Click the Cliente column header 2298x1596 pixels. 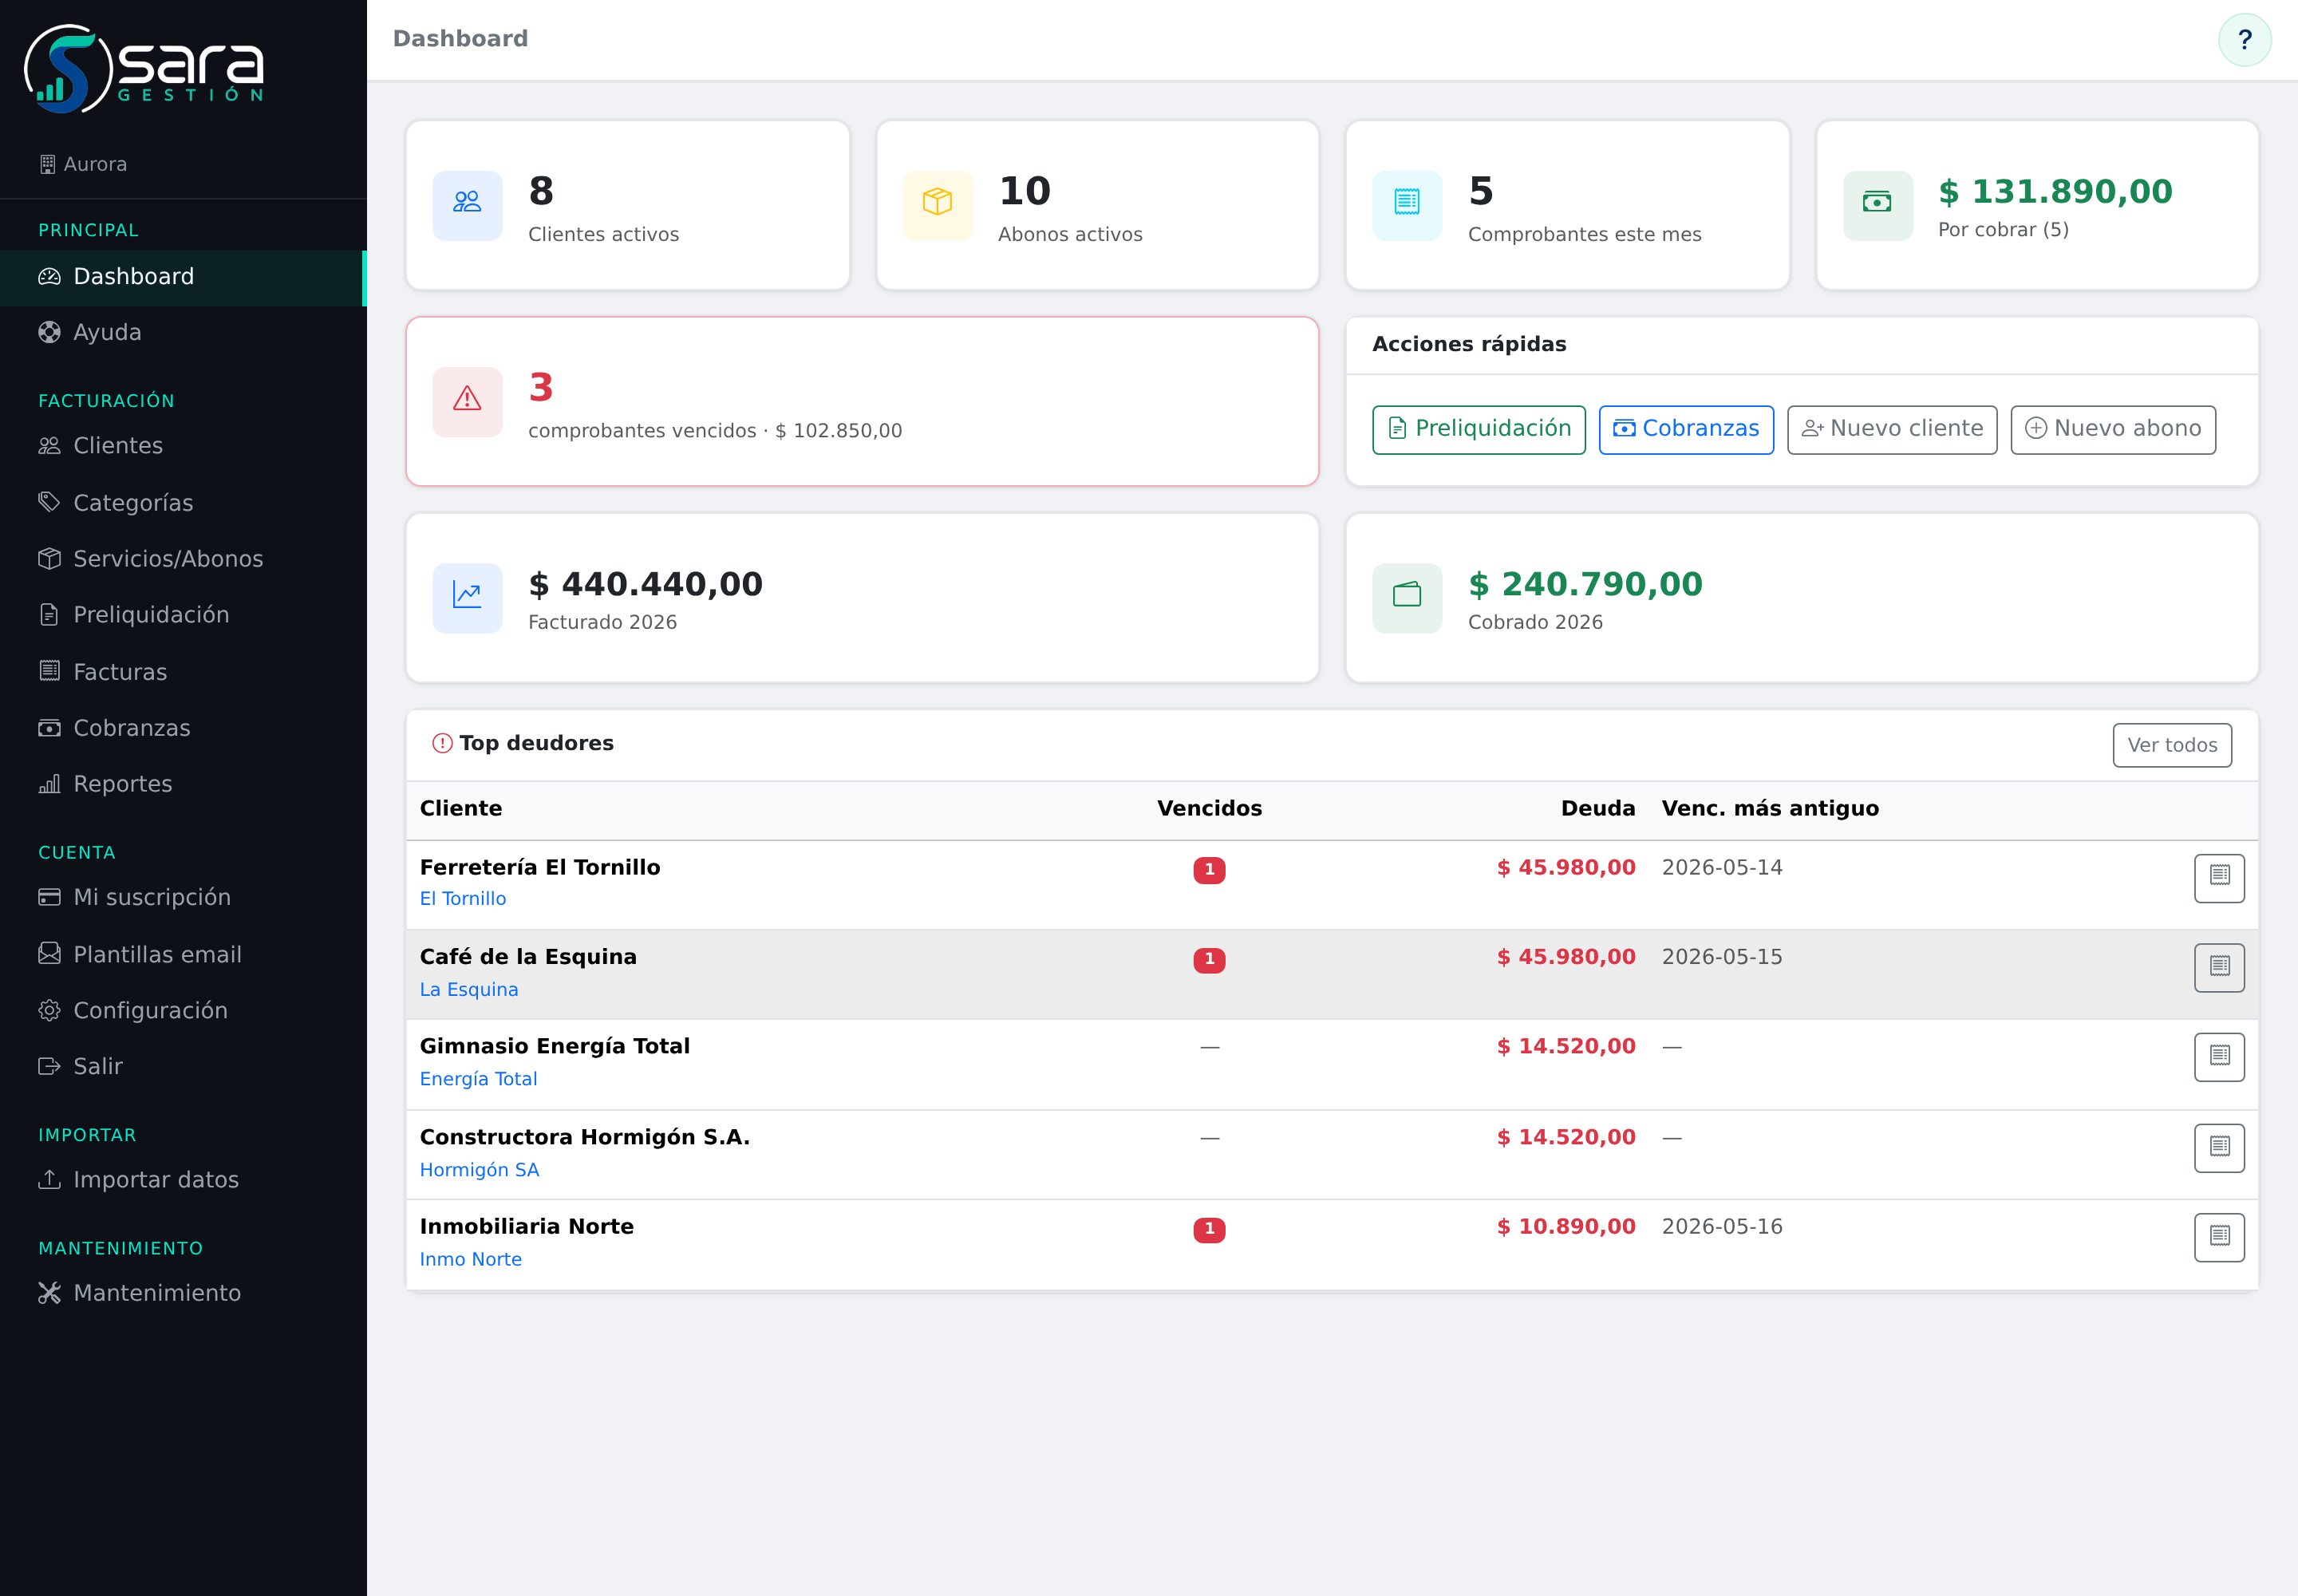(x=461, y=809)
